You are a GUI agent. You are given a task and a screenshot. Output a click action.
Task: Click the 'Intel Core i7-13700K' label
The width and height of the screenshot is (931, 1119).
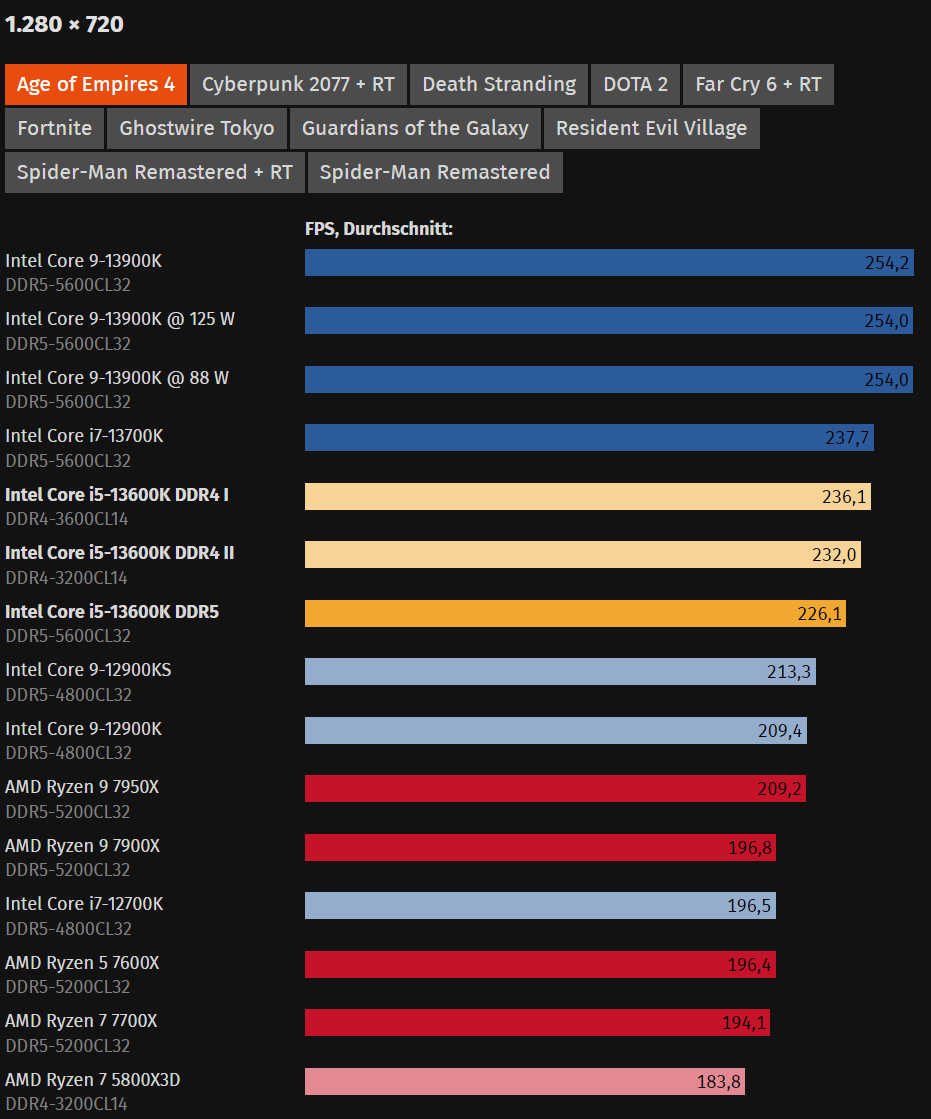[84, 436]
